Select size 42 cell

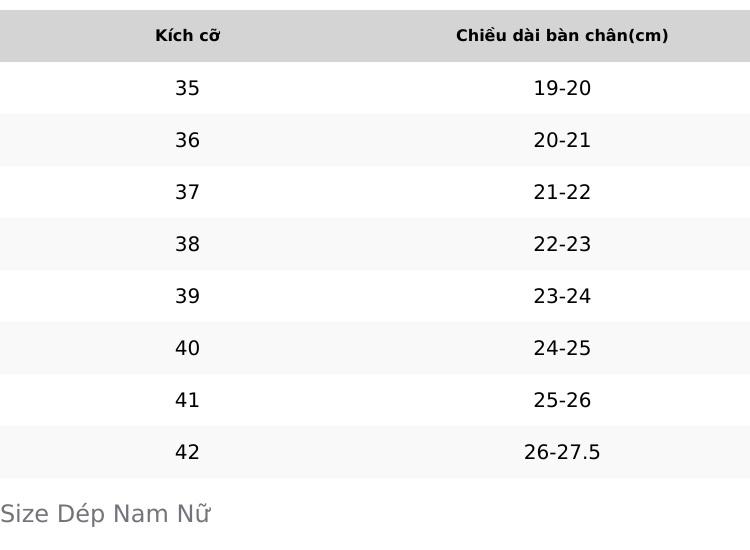pos(188,452)
